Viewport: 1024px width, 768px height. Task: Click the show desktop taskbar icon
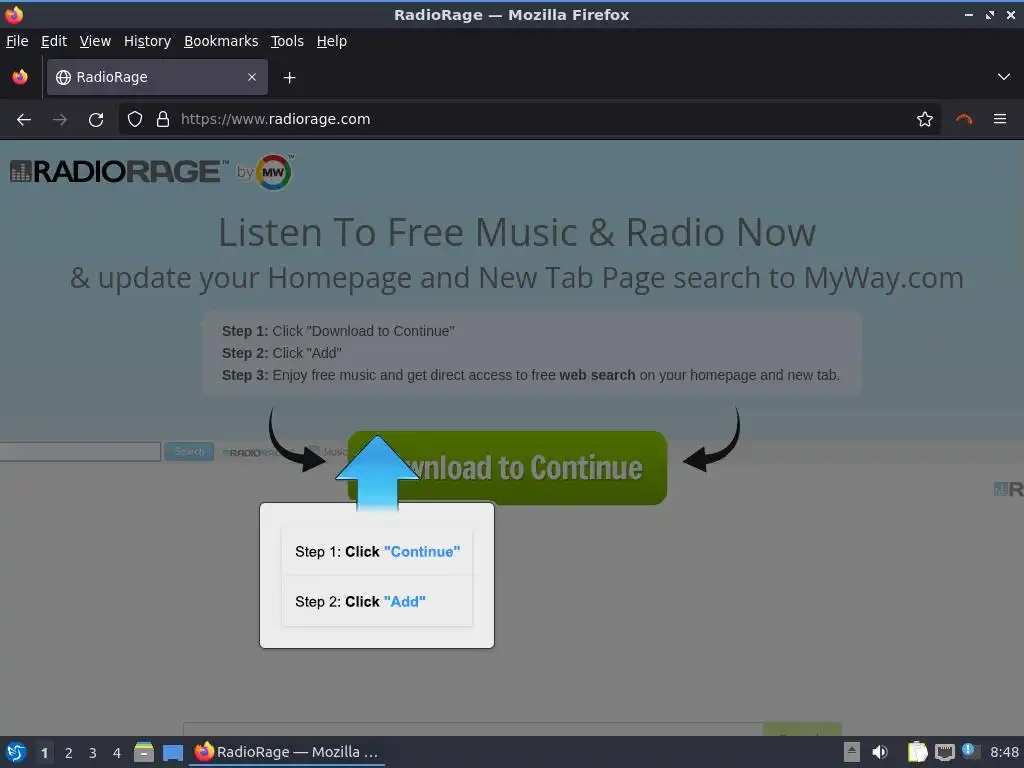pos(173,752)
